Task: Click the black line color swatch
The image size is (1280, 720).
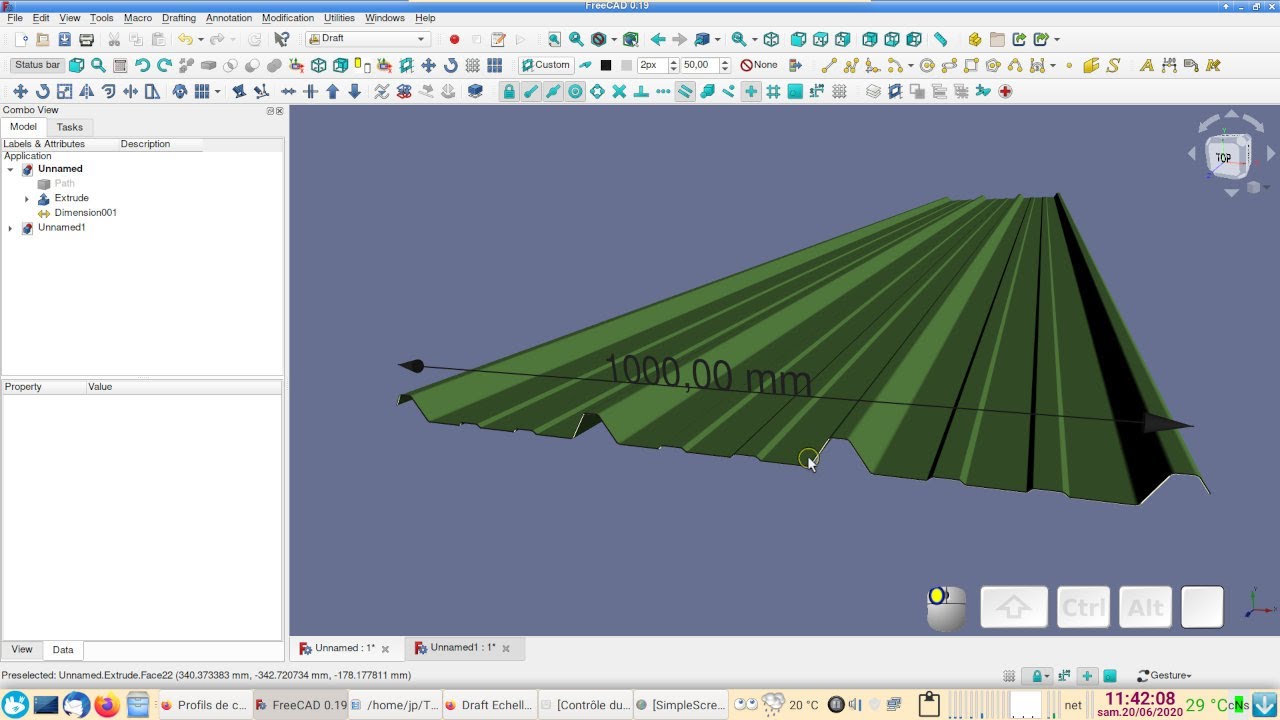Action: 605,65
